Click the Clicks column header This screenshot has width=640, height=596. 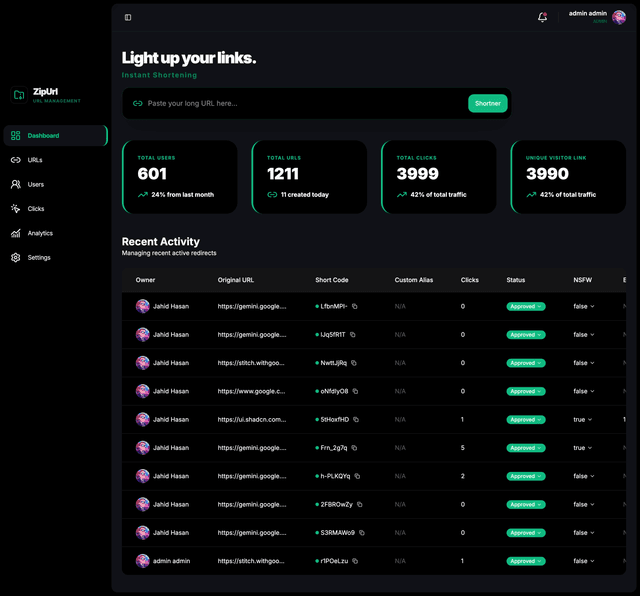[470, 280]
